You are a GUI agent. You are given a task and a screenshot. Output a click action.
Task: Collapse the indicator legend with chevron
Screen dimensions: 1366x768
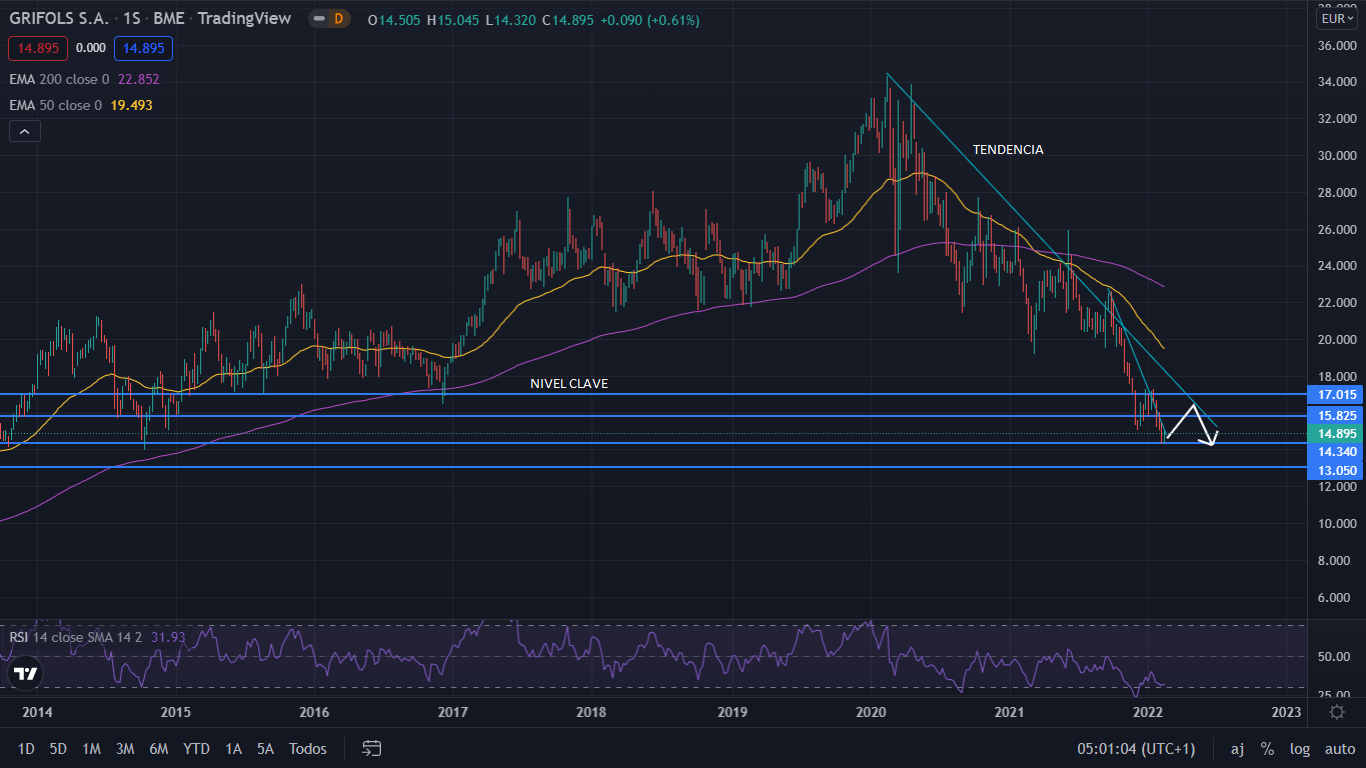pos(25,131)
